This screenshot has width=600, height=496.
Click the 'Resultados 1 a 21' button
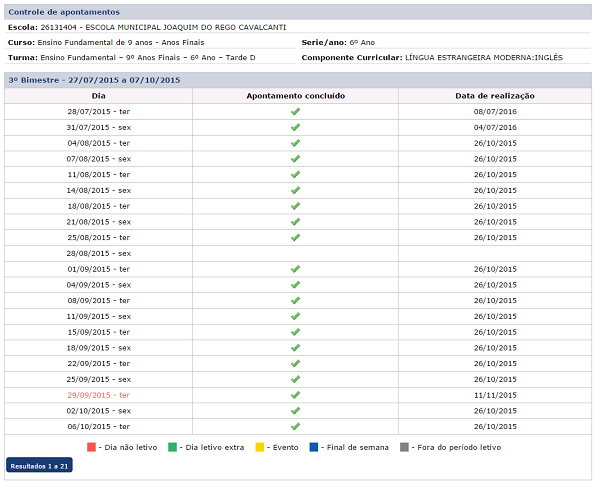coord(39,466)
